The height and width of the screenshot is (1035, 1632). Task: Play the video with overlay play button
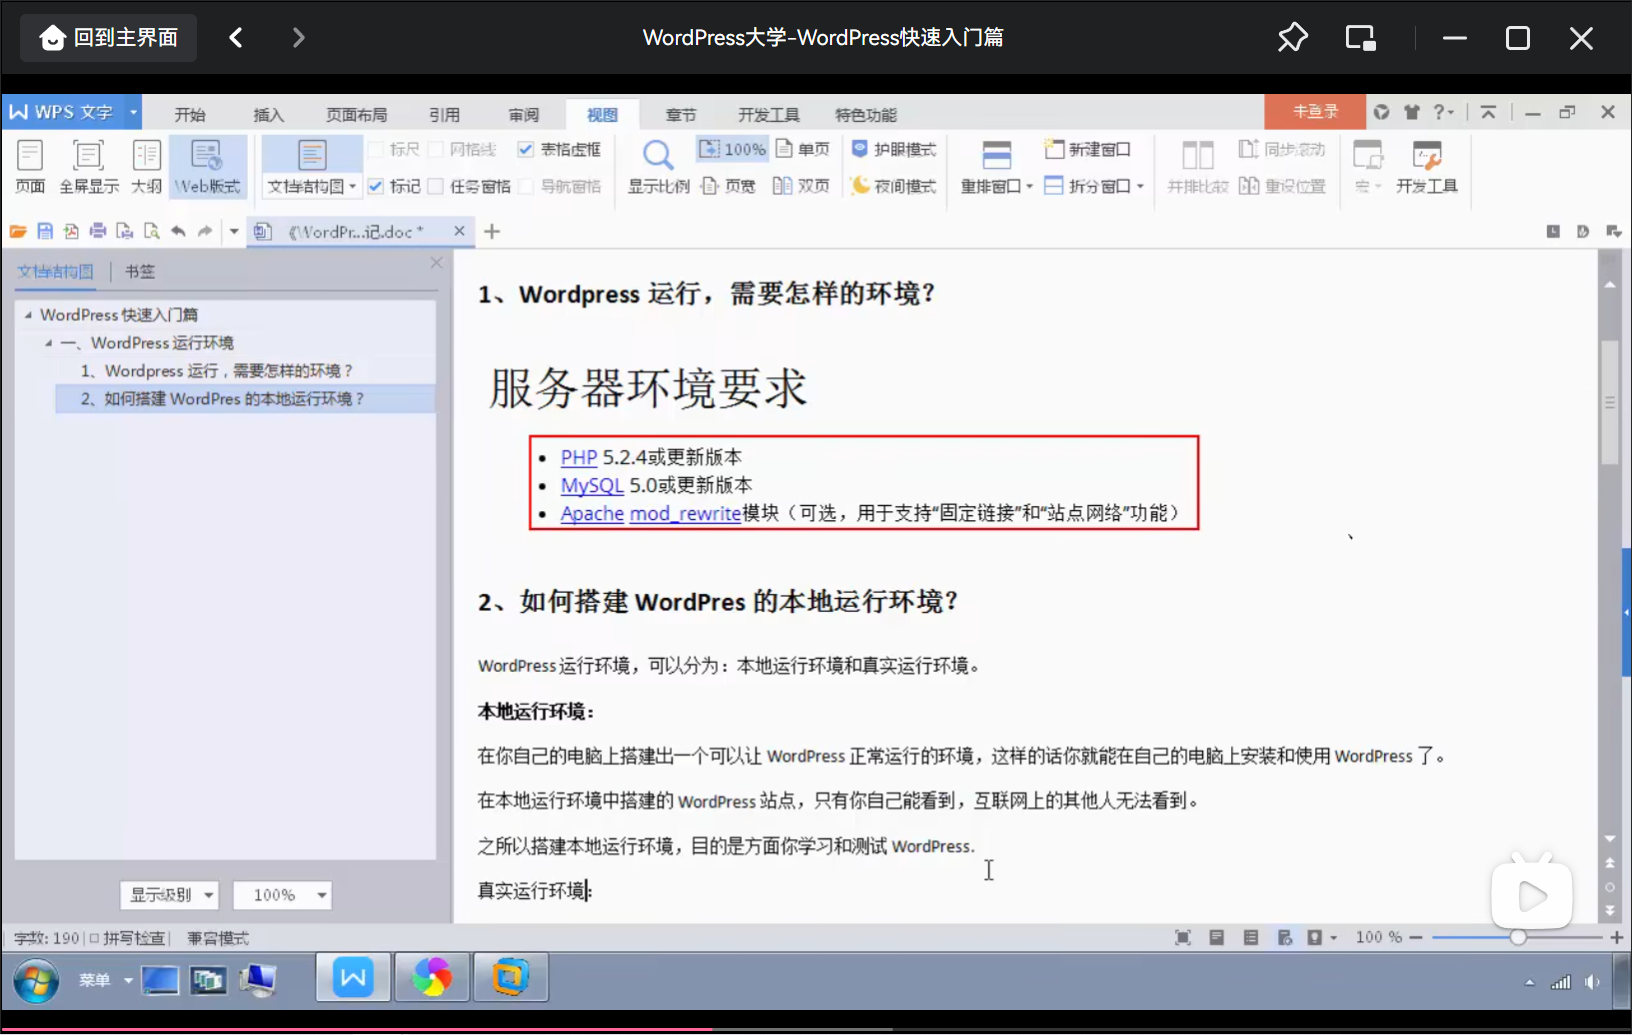pyautogui.click(x=1532, y=895)
